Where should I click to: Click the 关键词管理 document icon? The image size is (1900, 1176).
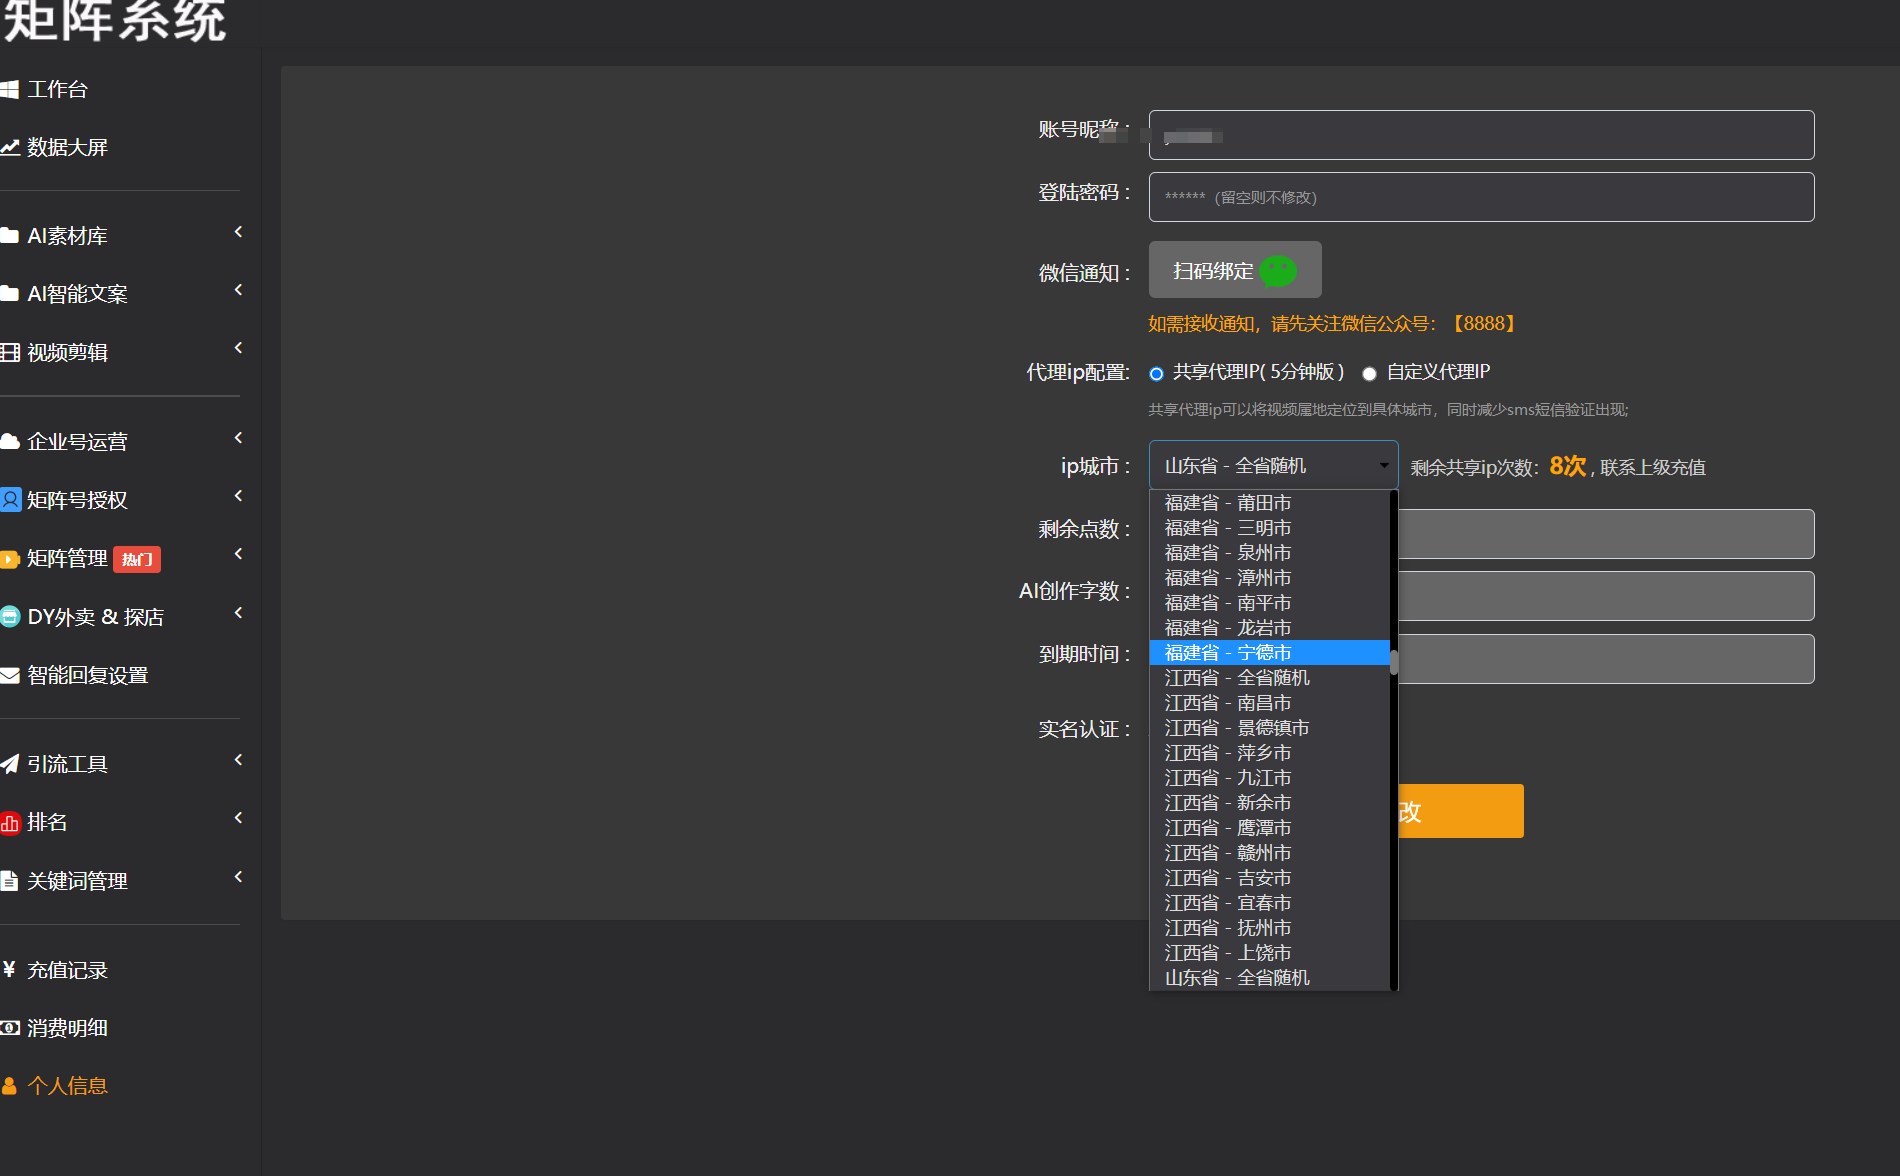[10, 881]
